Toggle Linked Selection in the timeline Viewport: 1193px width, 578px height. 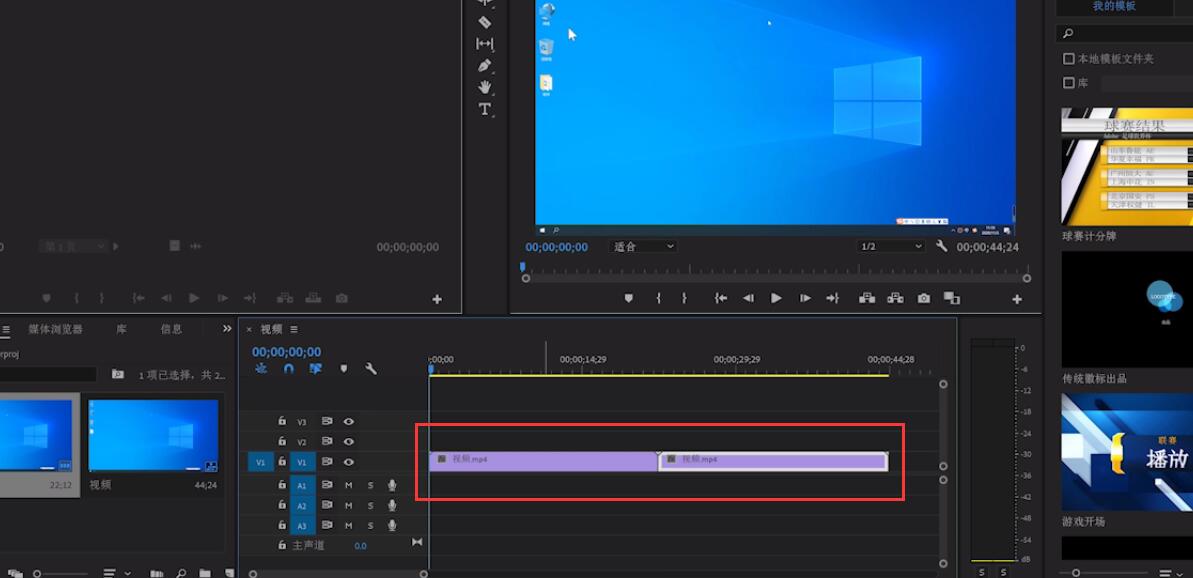point(316,368)
